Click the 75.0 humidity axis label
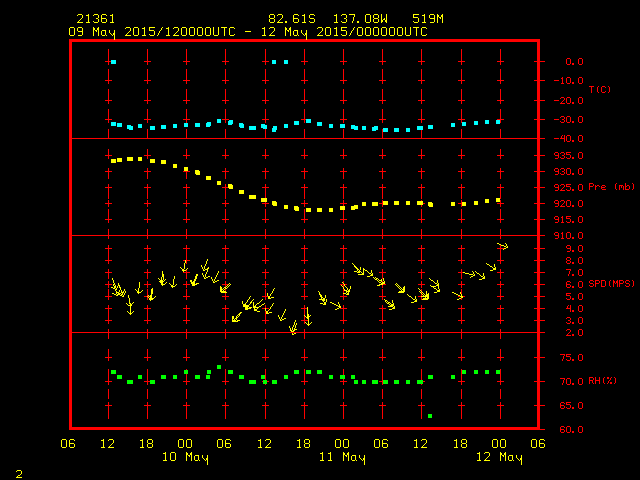640x480 pixels. (x=571, y=358)
